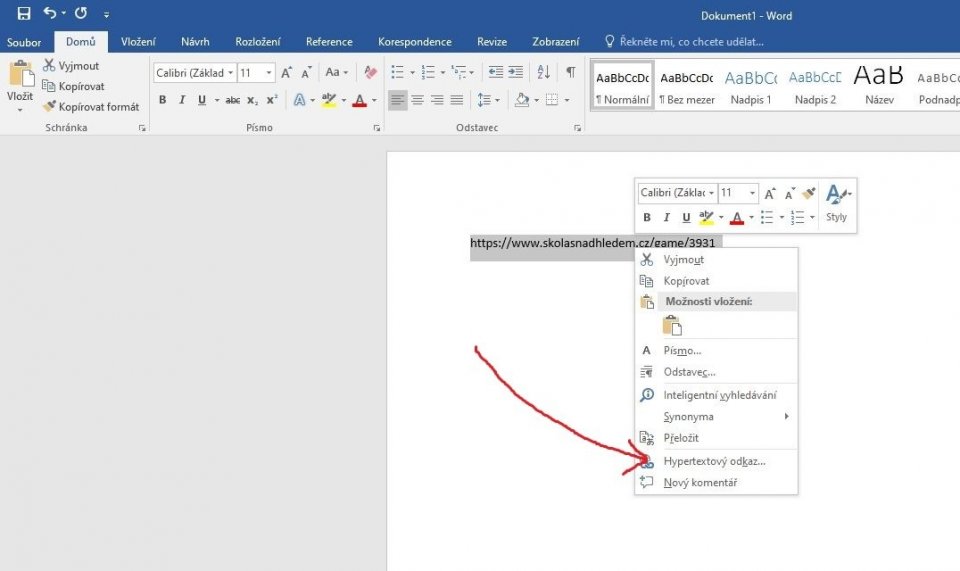Align text left in ribbon

(x=397, y=100)
